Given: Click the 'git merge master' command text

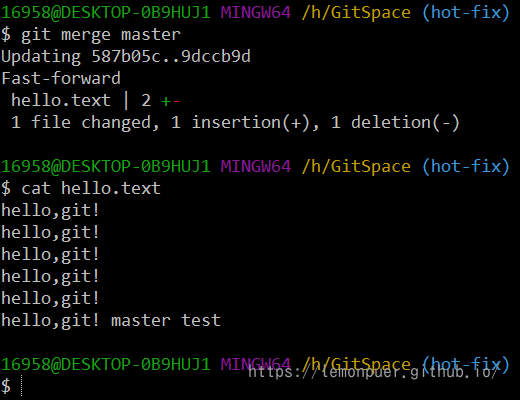Looking at the screenshot, I should click(x=101, y=35).
